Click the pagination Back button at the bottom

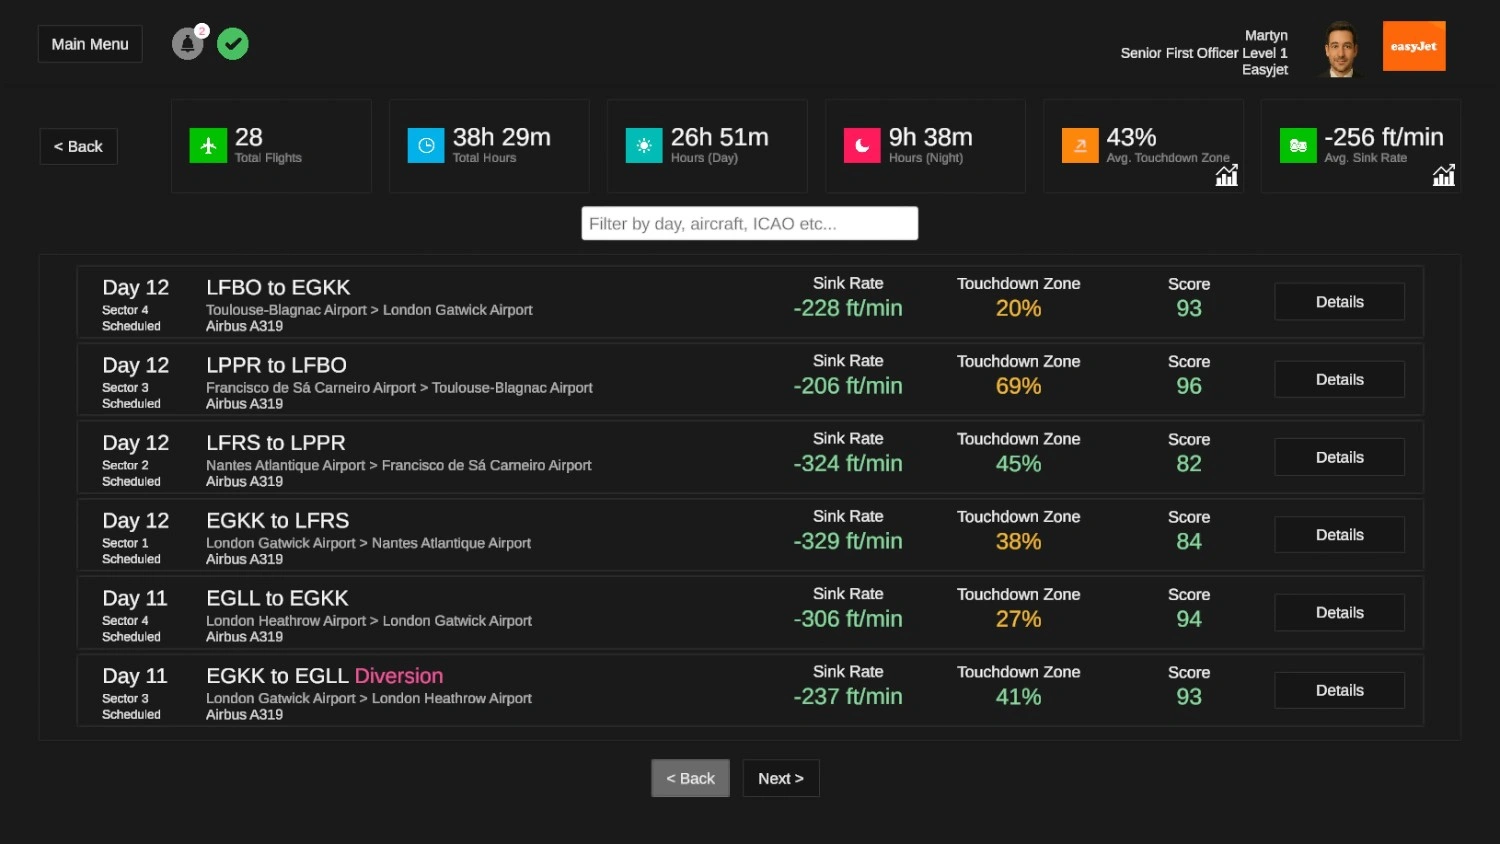coord(690,778)
